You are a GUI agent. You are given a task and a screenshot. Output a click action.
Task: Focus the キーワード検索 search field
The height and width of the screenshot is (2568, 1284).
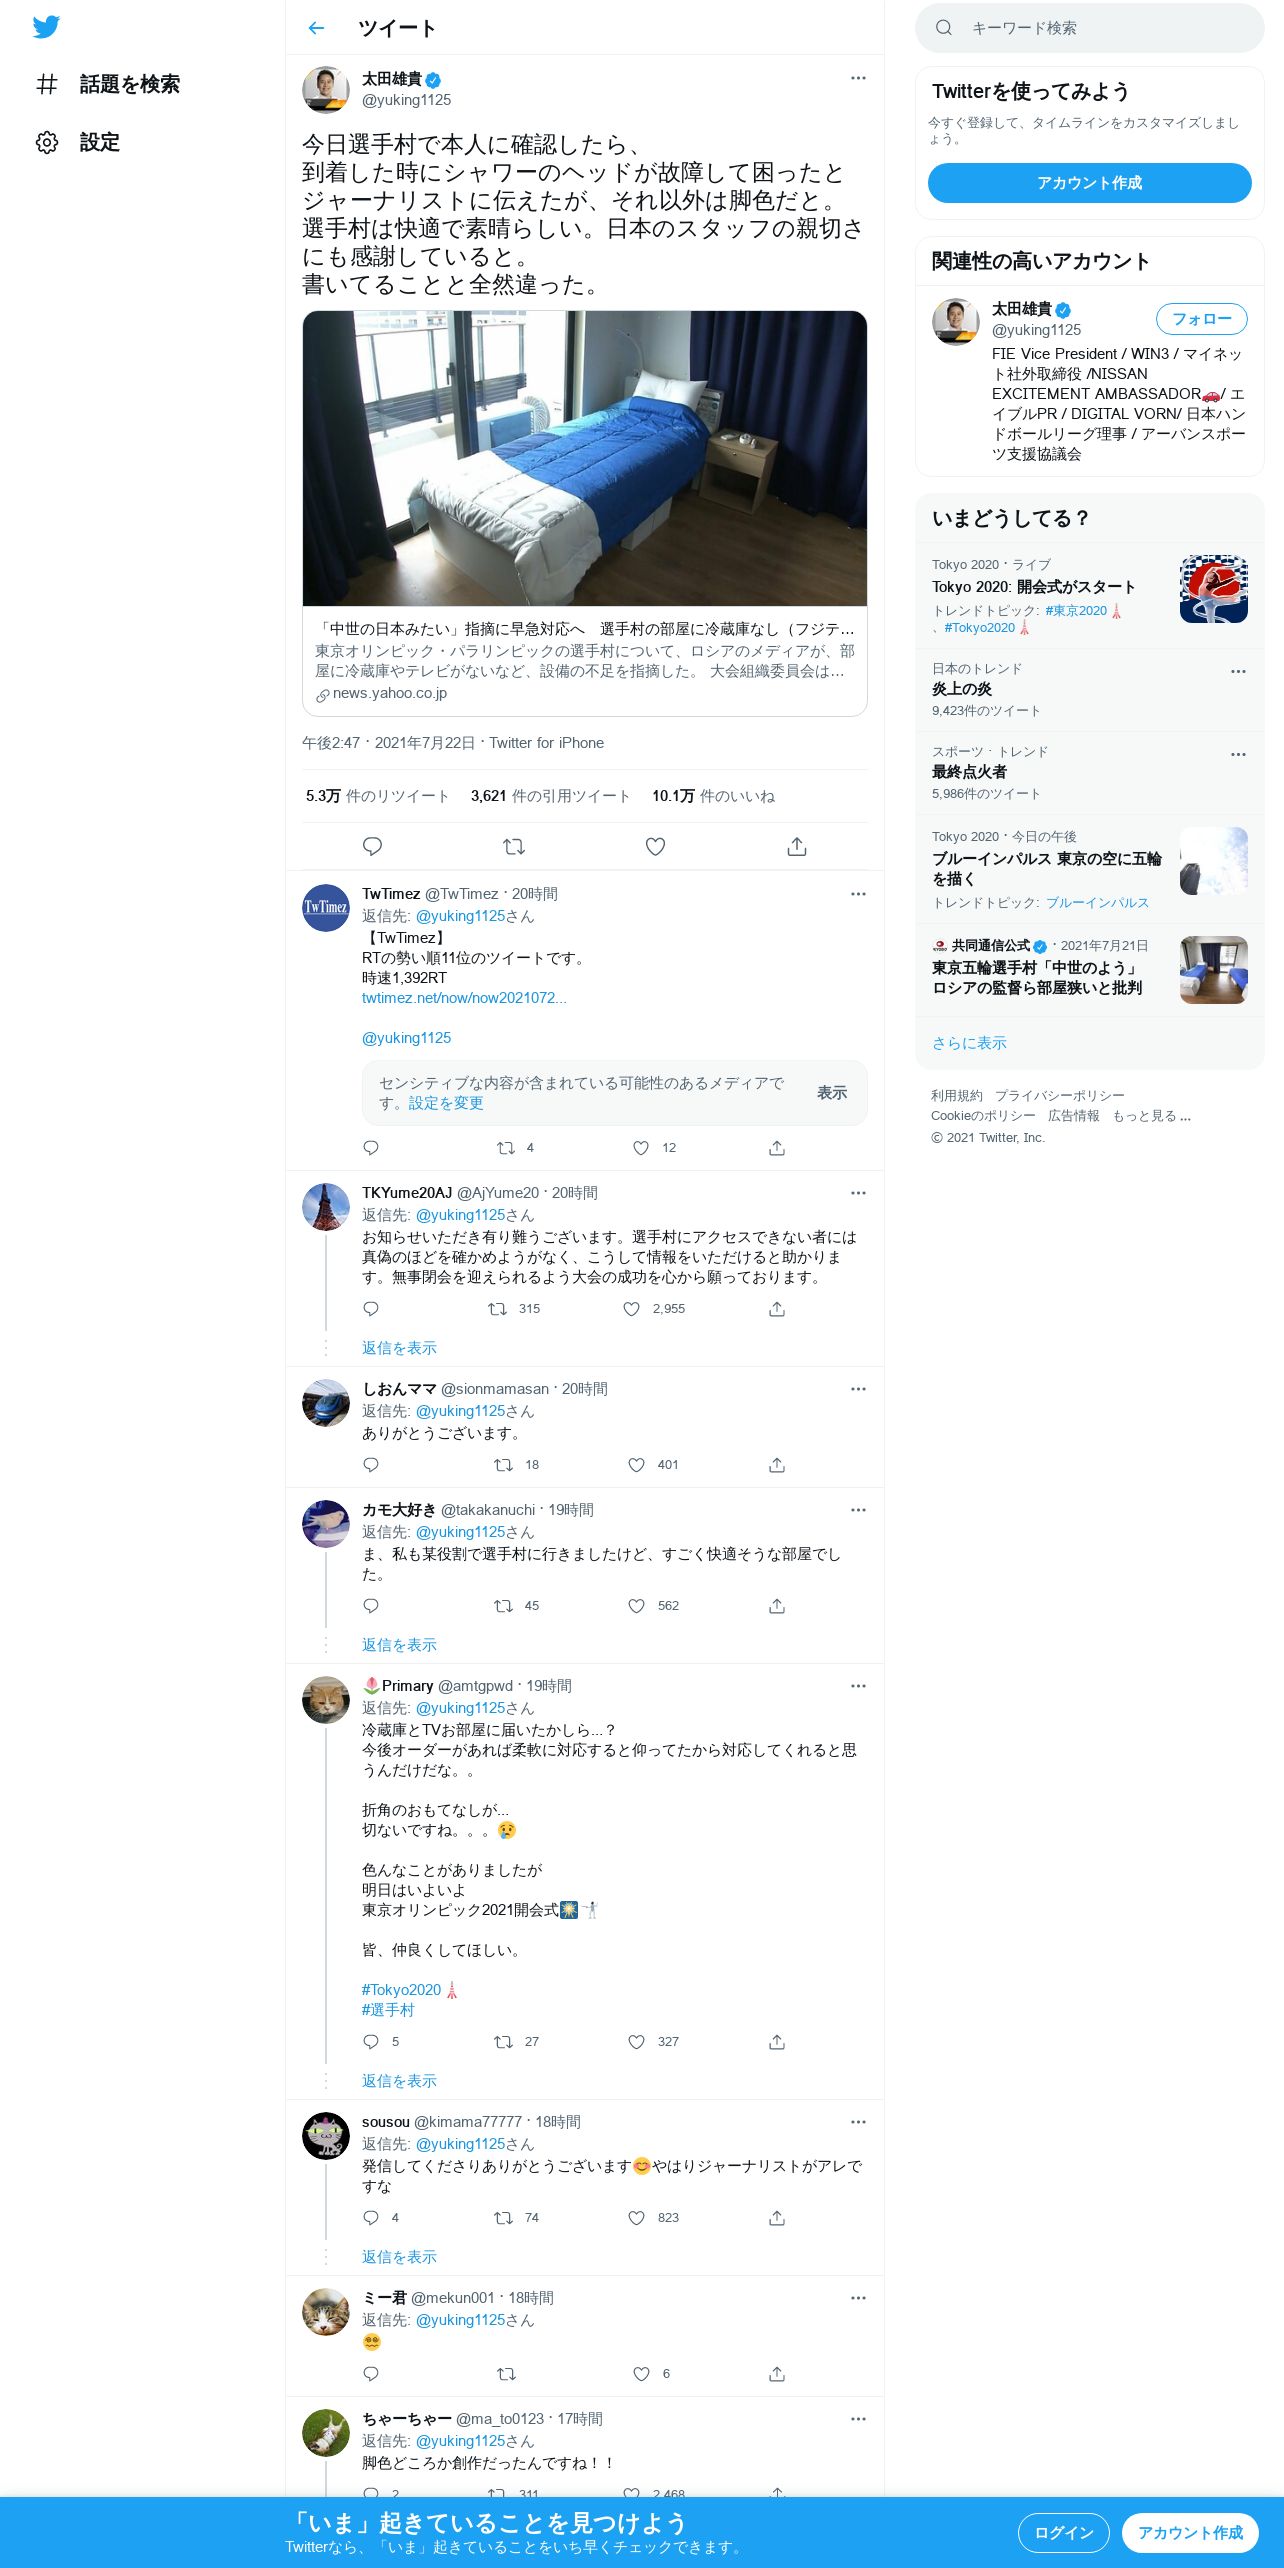1089,28
